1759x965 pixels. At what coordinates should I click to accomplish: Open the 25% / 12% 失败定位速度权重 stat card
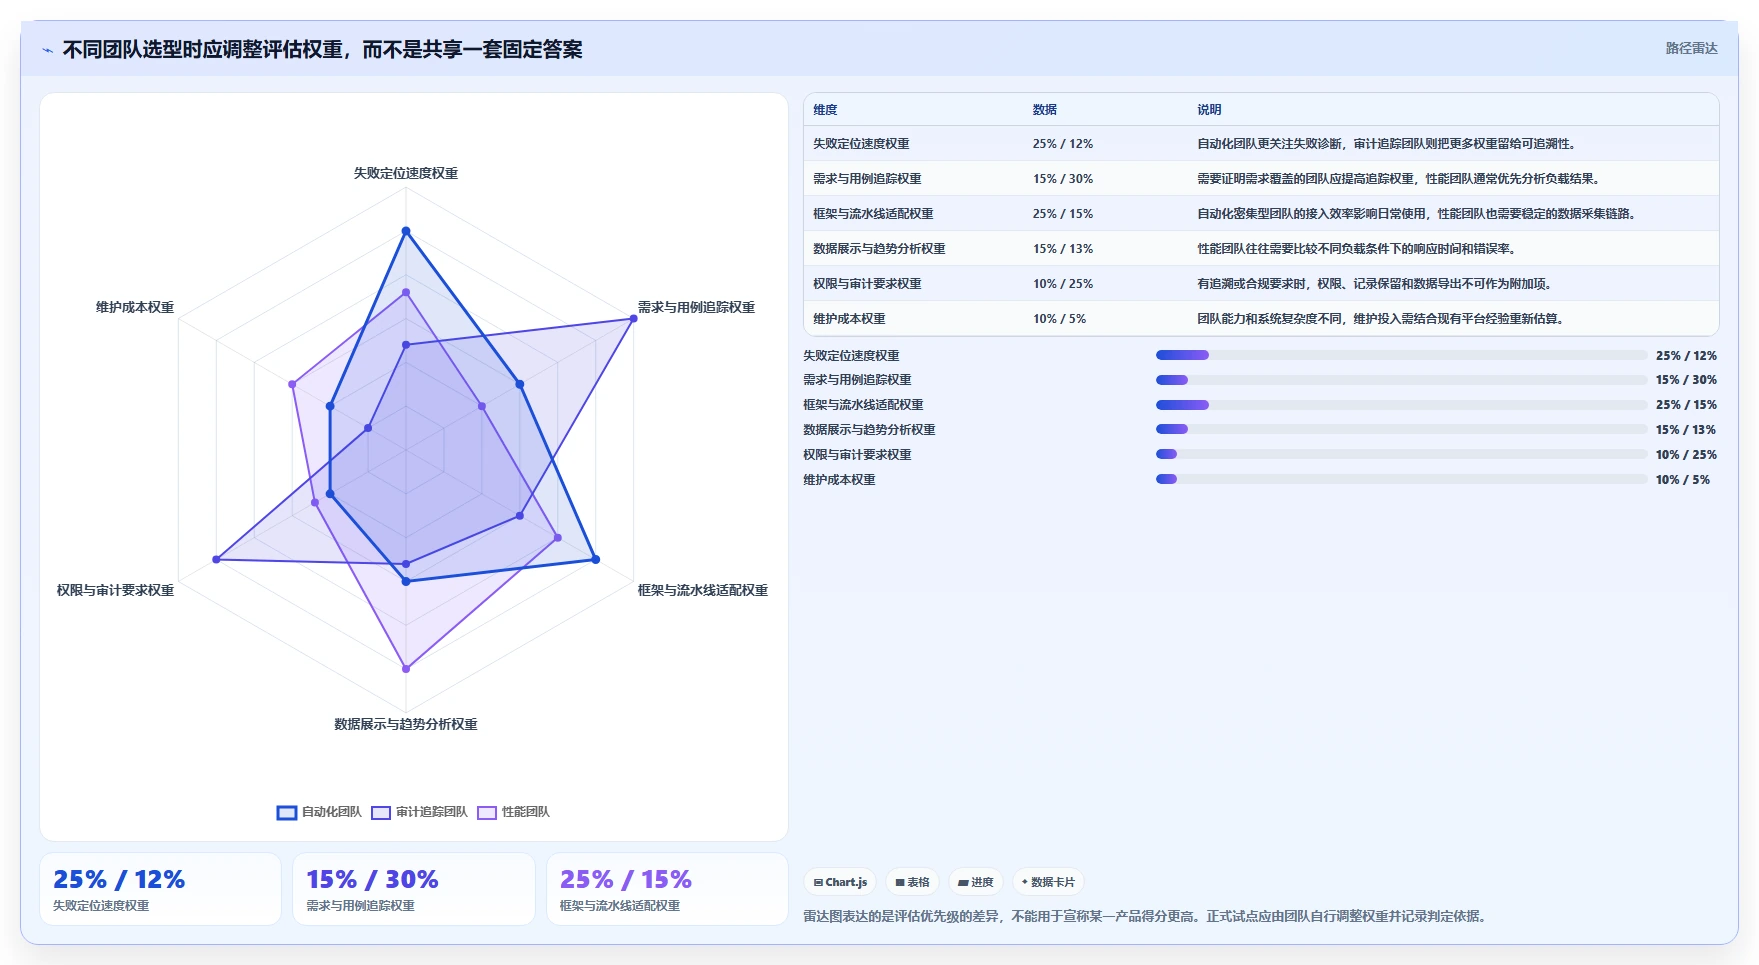tap(160, 889)
